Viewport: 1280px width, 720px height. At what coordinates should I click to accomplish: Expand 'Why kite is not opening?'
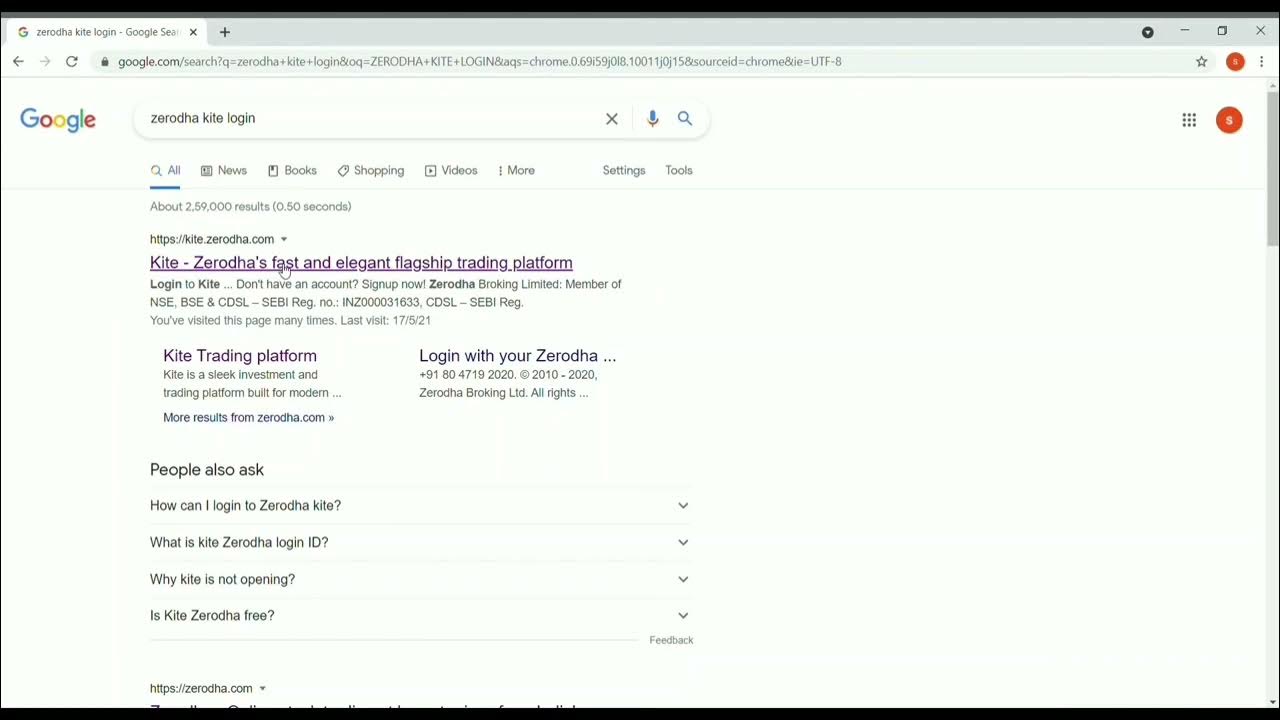tap(420, 580)
